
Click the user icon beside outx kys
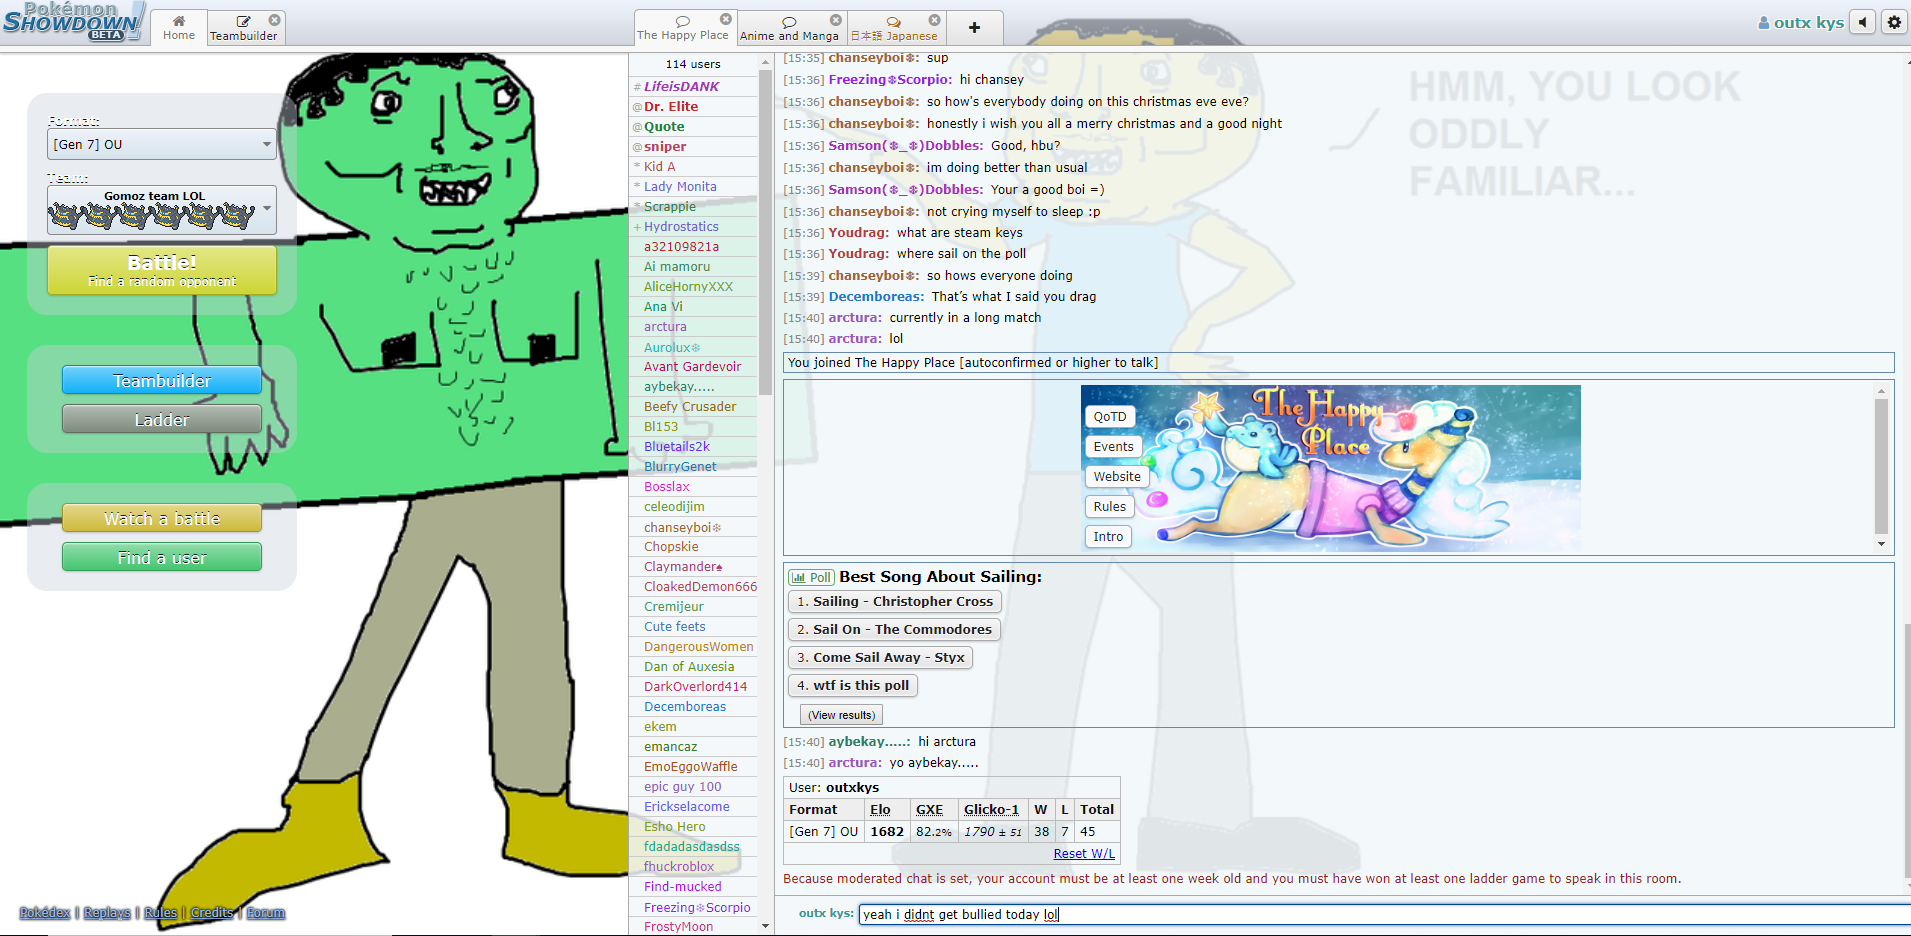(1764, 23)
